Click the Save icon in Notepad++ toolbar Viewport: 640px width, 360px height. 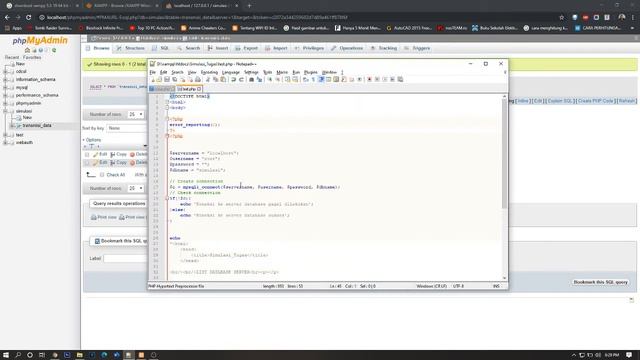click(167, 80)
